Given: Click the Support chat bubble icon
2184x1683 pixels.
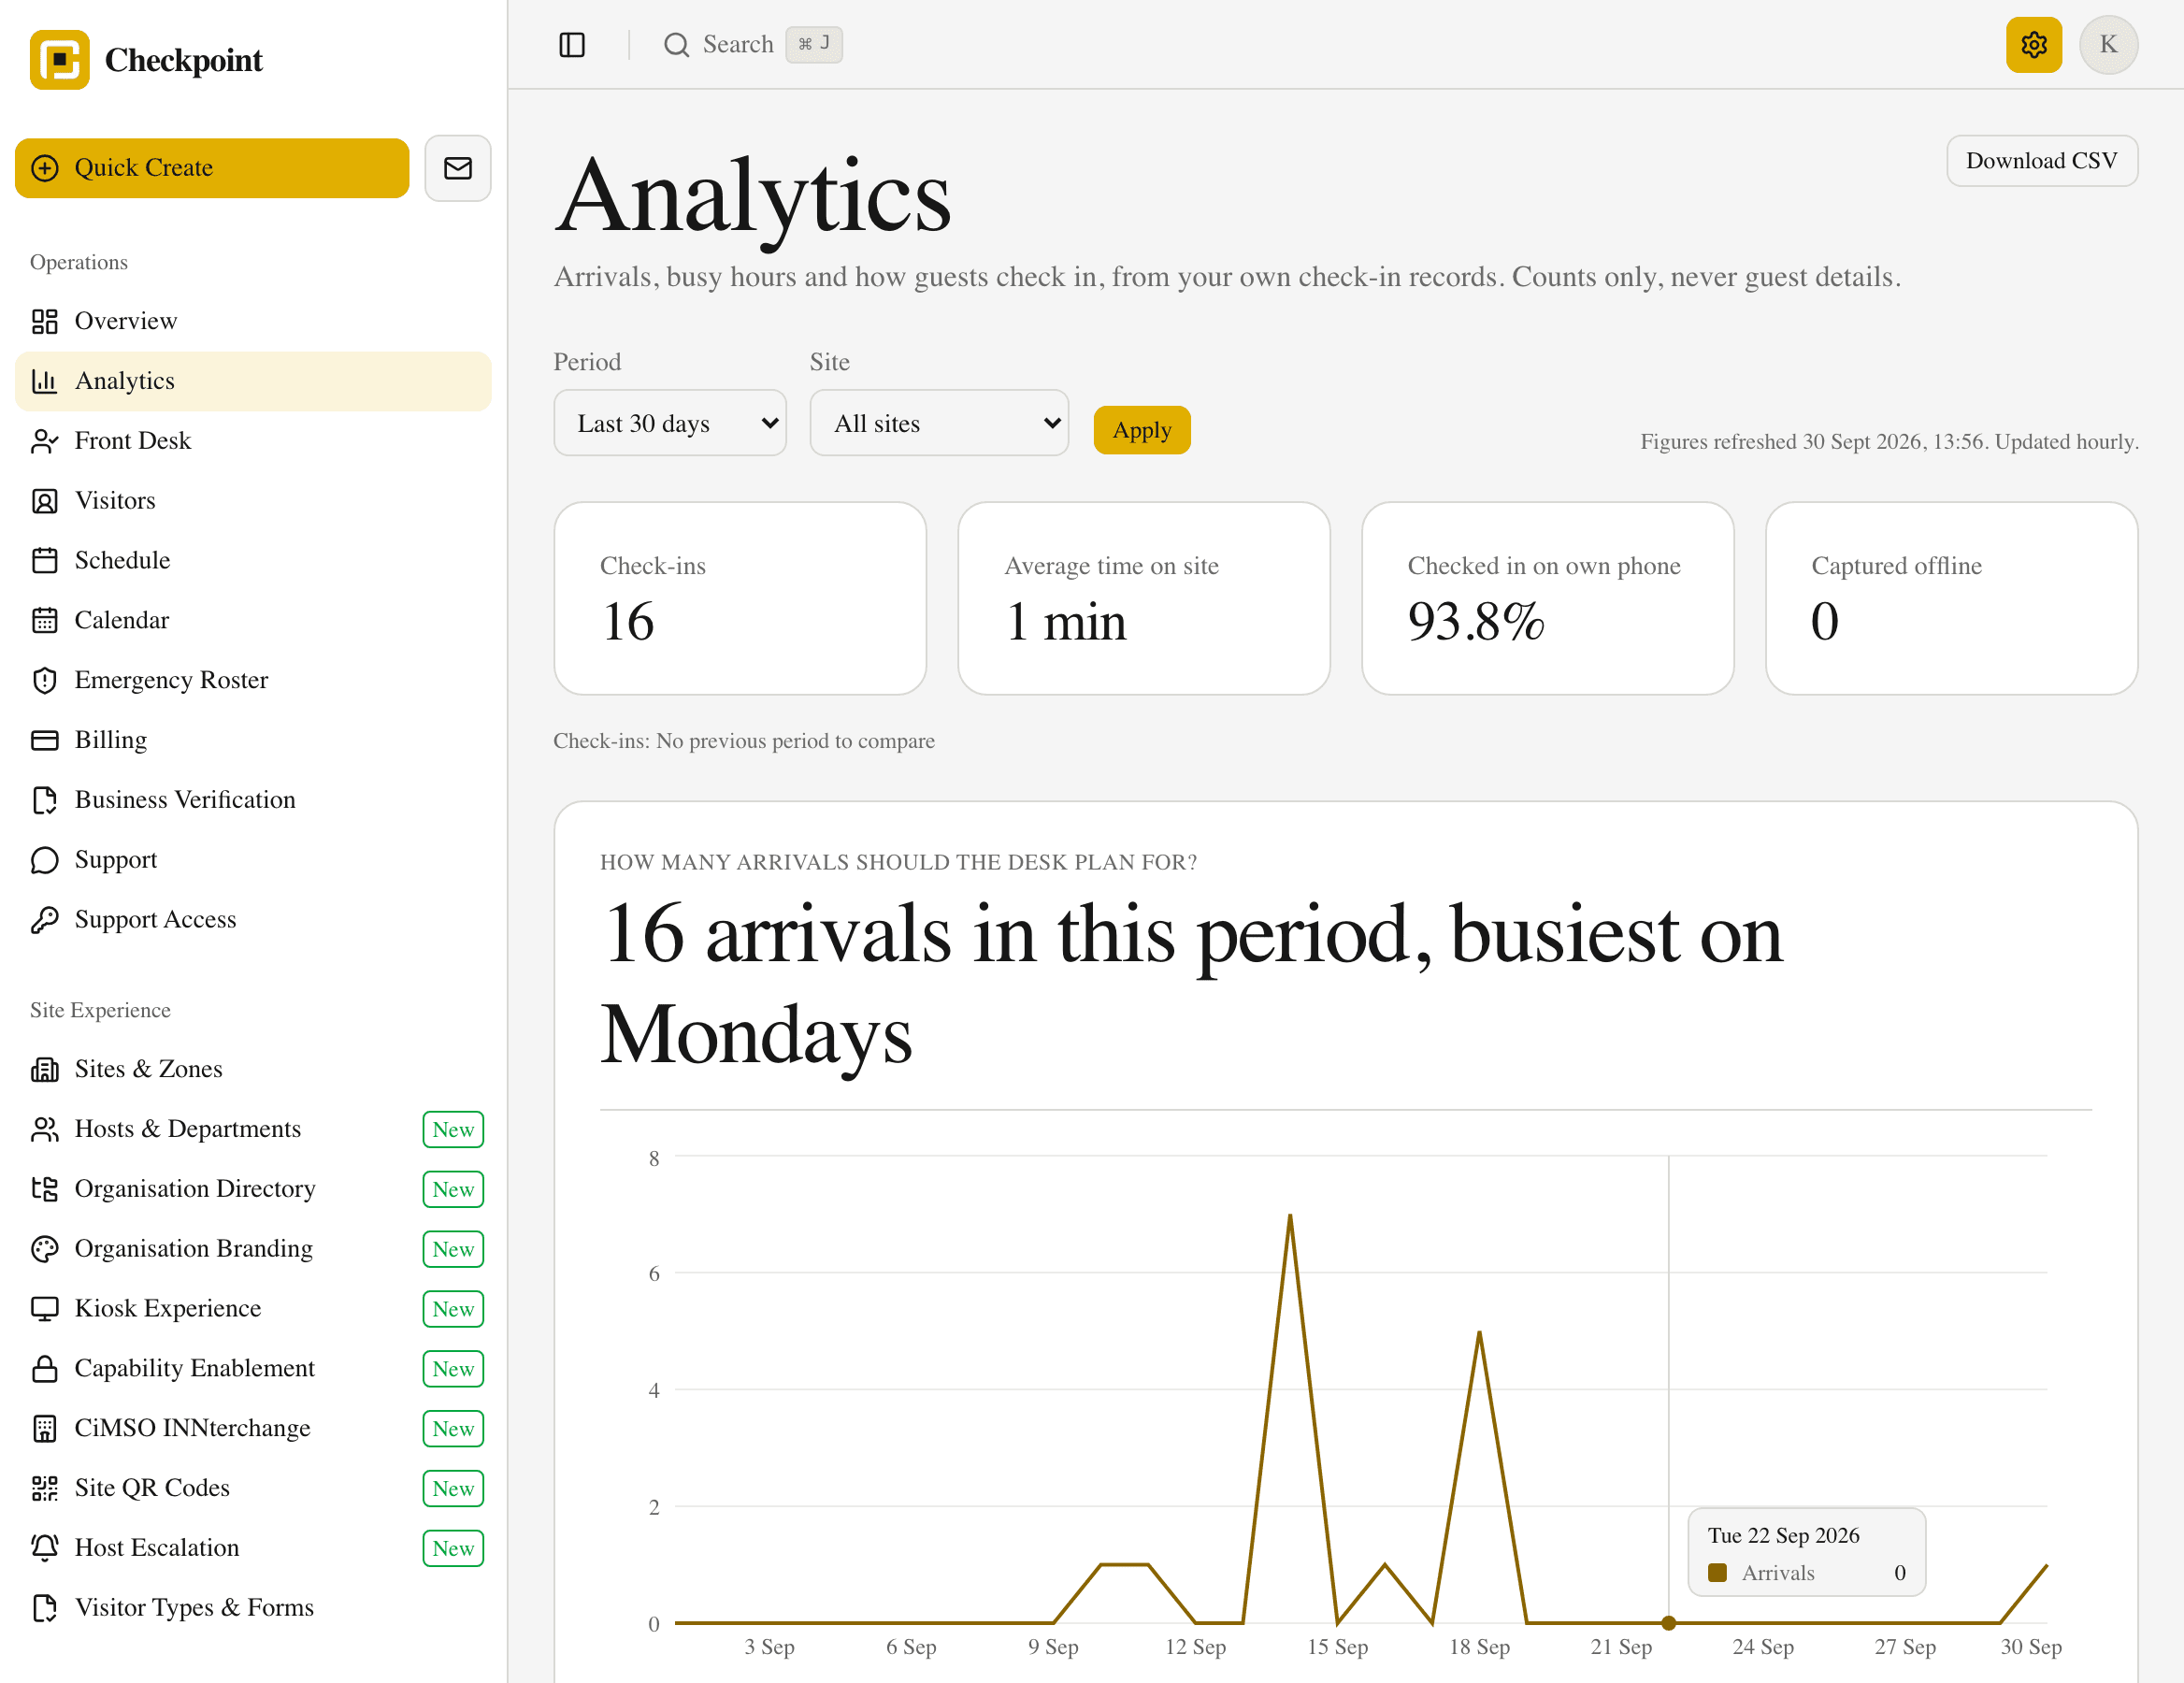Looking at the screenshot, I should [45, 860].
